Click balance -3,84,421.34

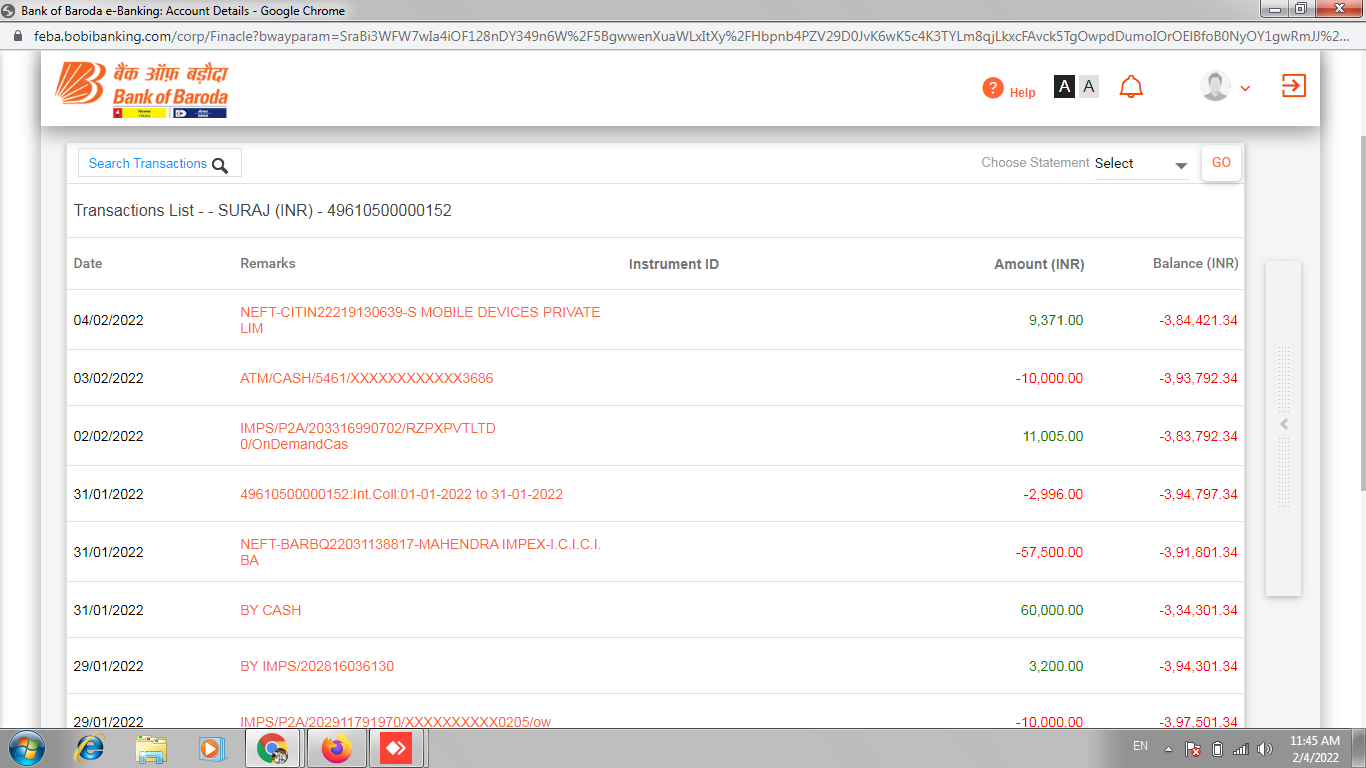coord(1198,321)
